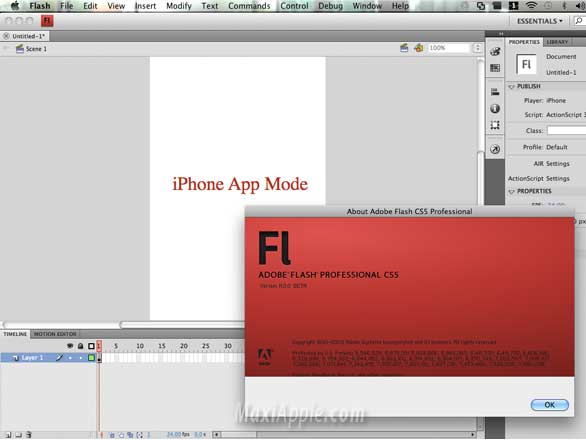Click the Class input field
Viewport: 586px width, 440px height.
click(567, 130)
